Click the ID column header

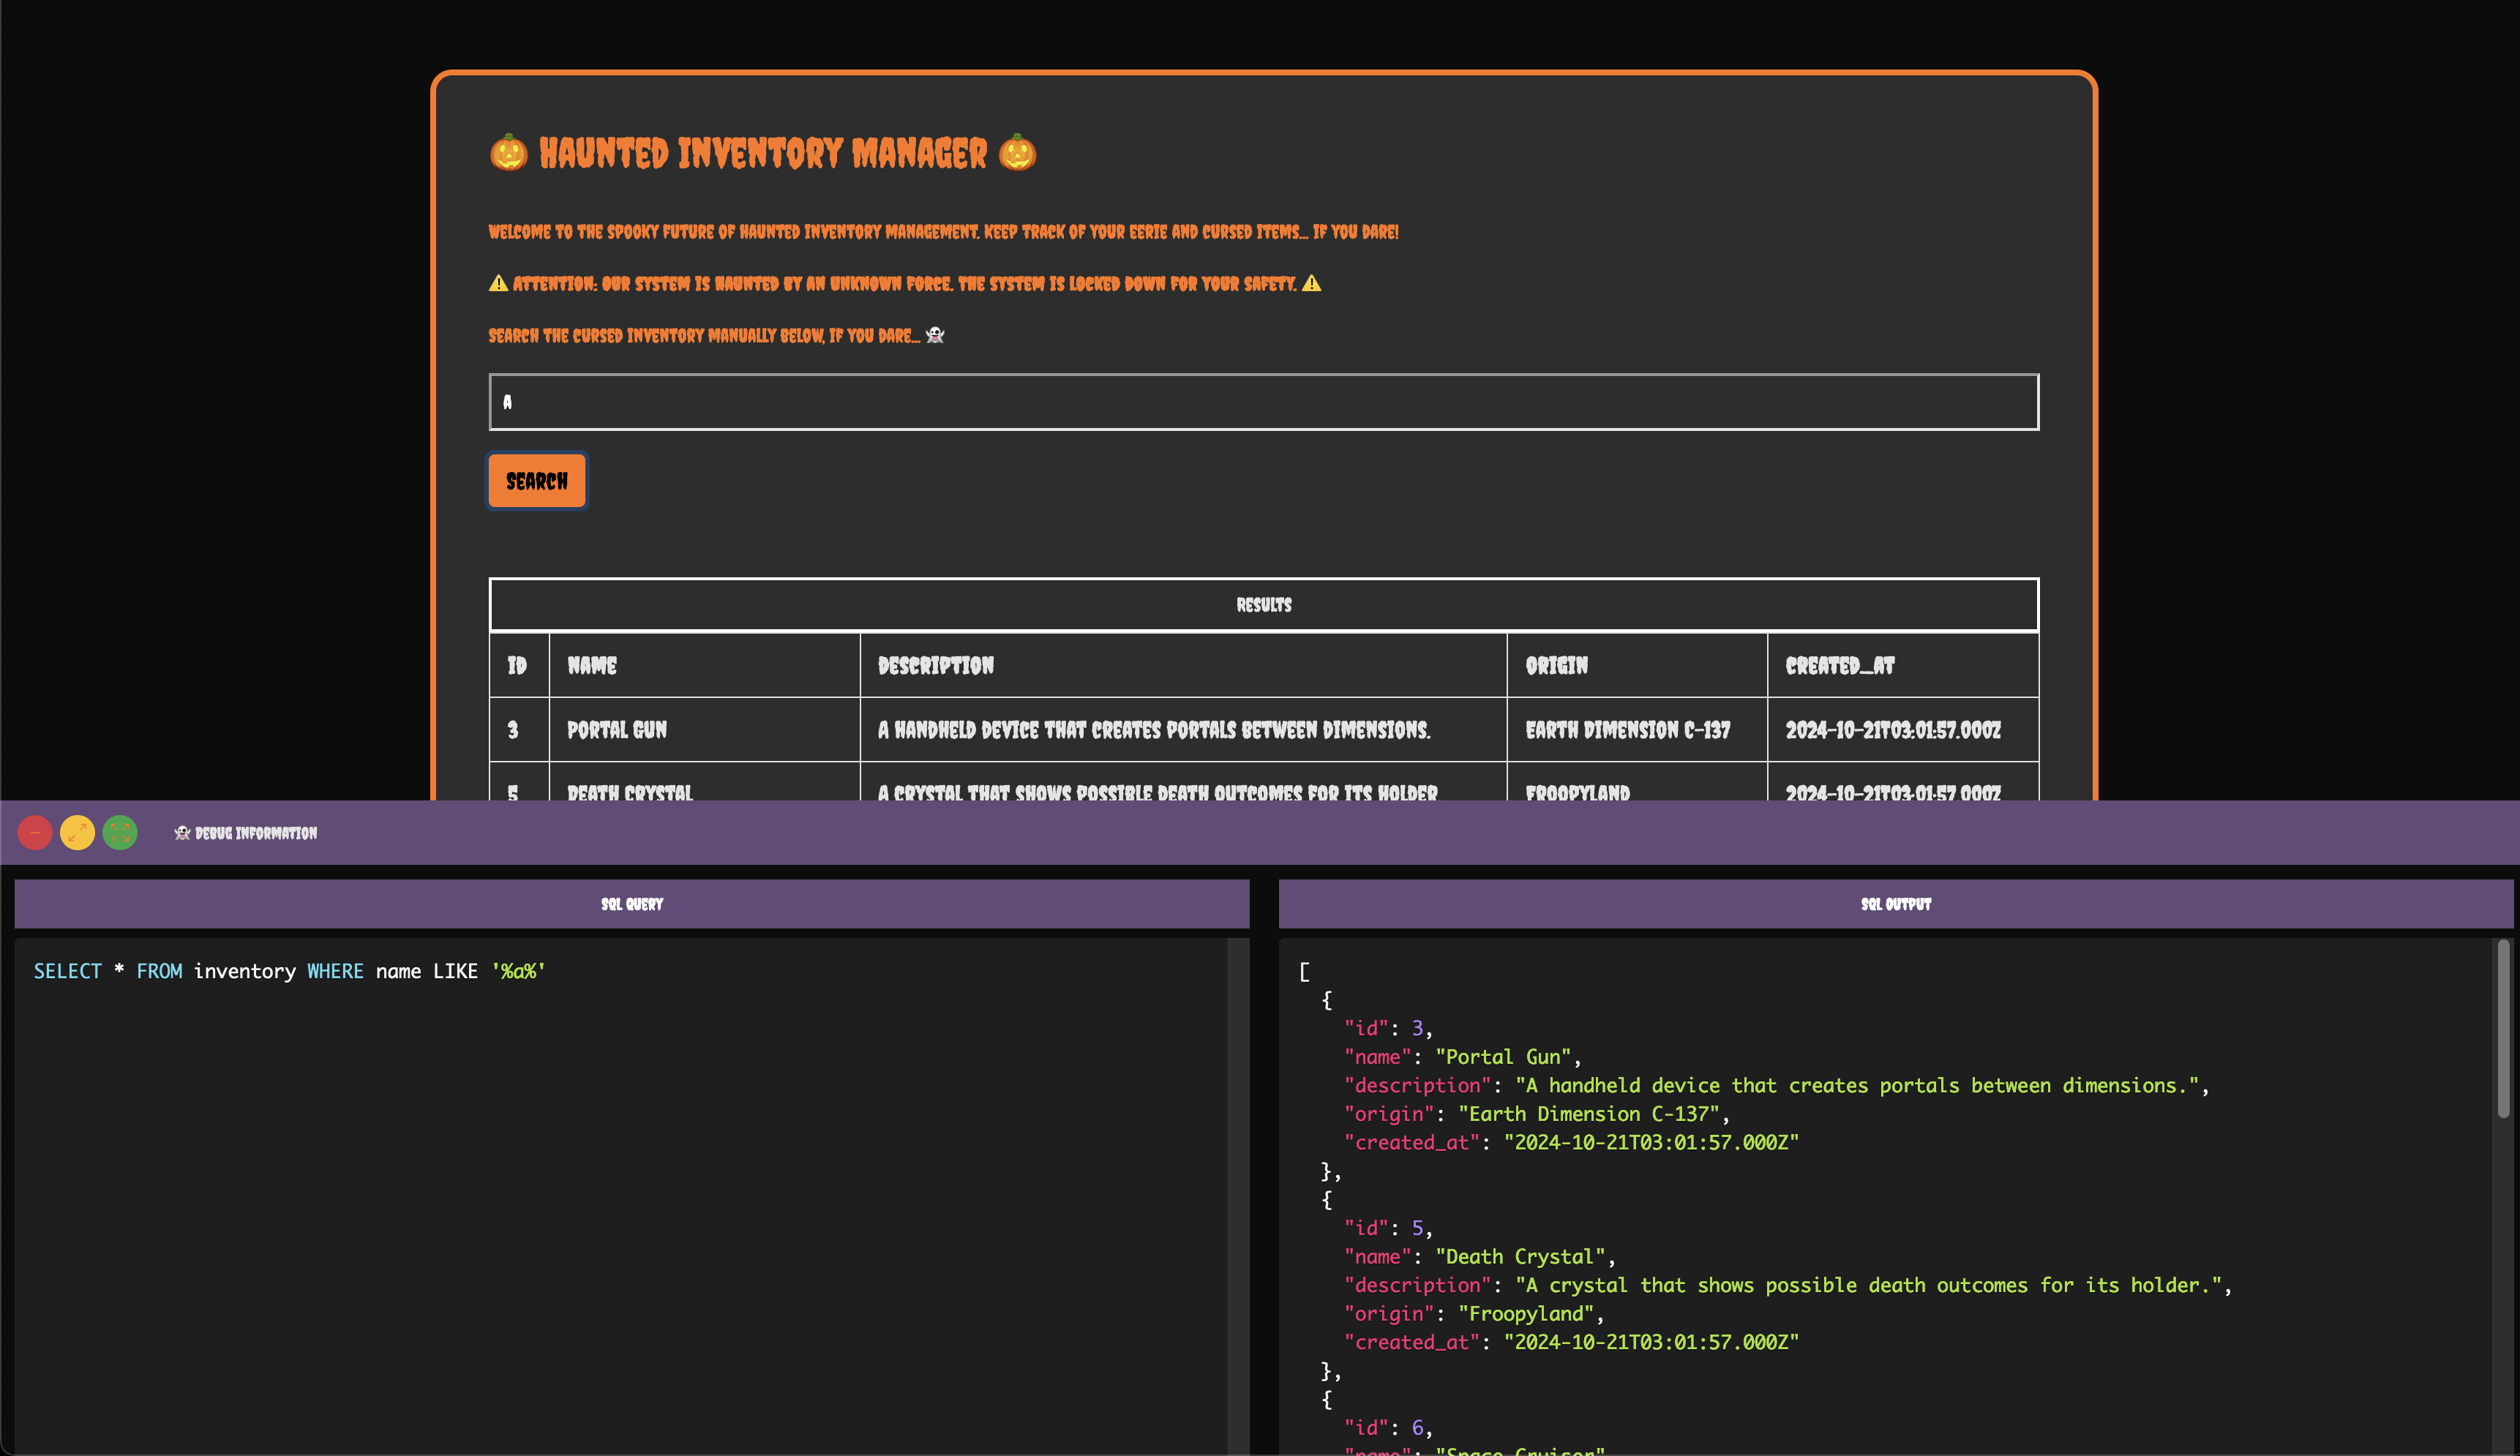click(x=519, y=665)
